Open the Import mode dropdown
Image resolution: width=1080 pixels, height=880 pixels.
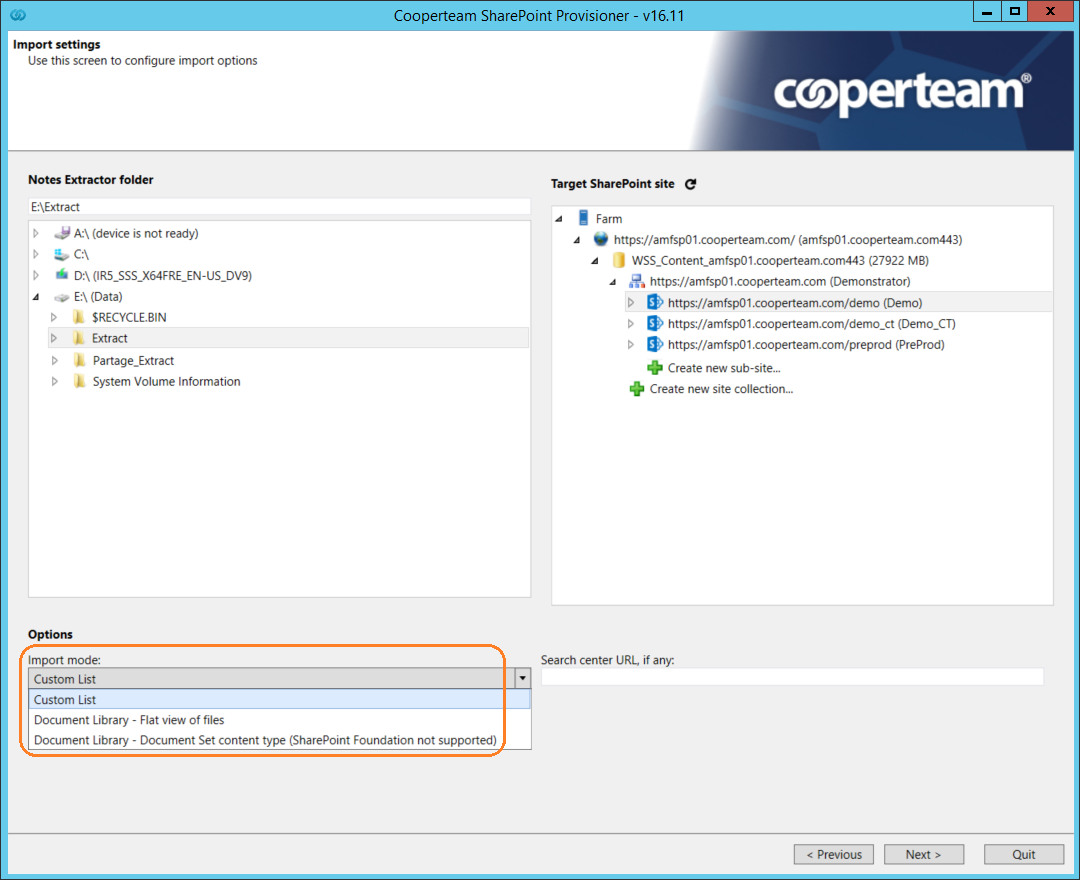coord(521,678)
